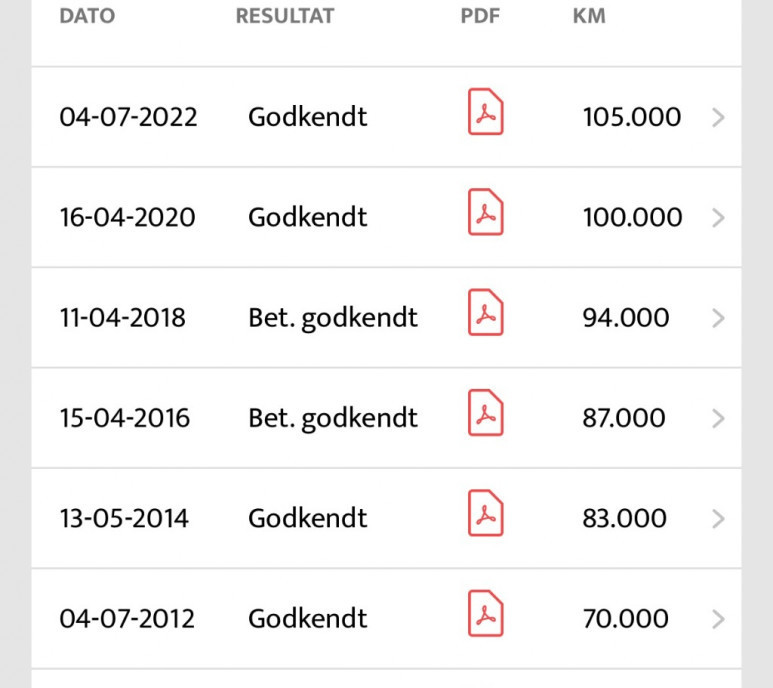
Task: Open the PDF report for 16-04-2020 inspection
Action: pyautogui.click(x=486, y=212)
